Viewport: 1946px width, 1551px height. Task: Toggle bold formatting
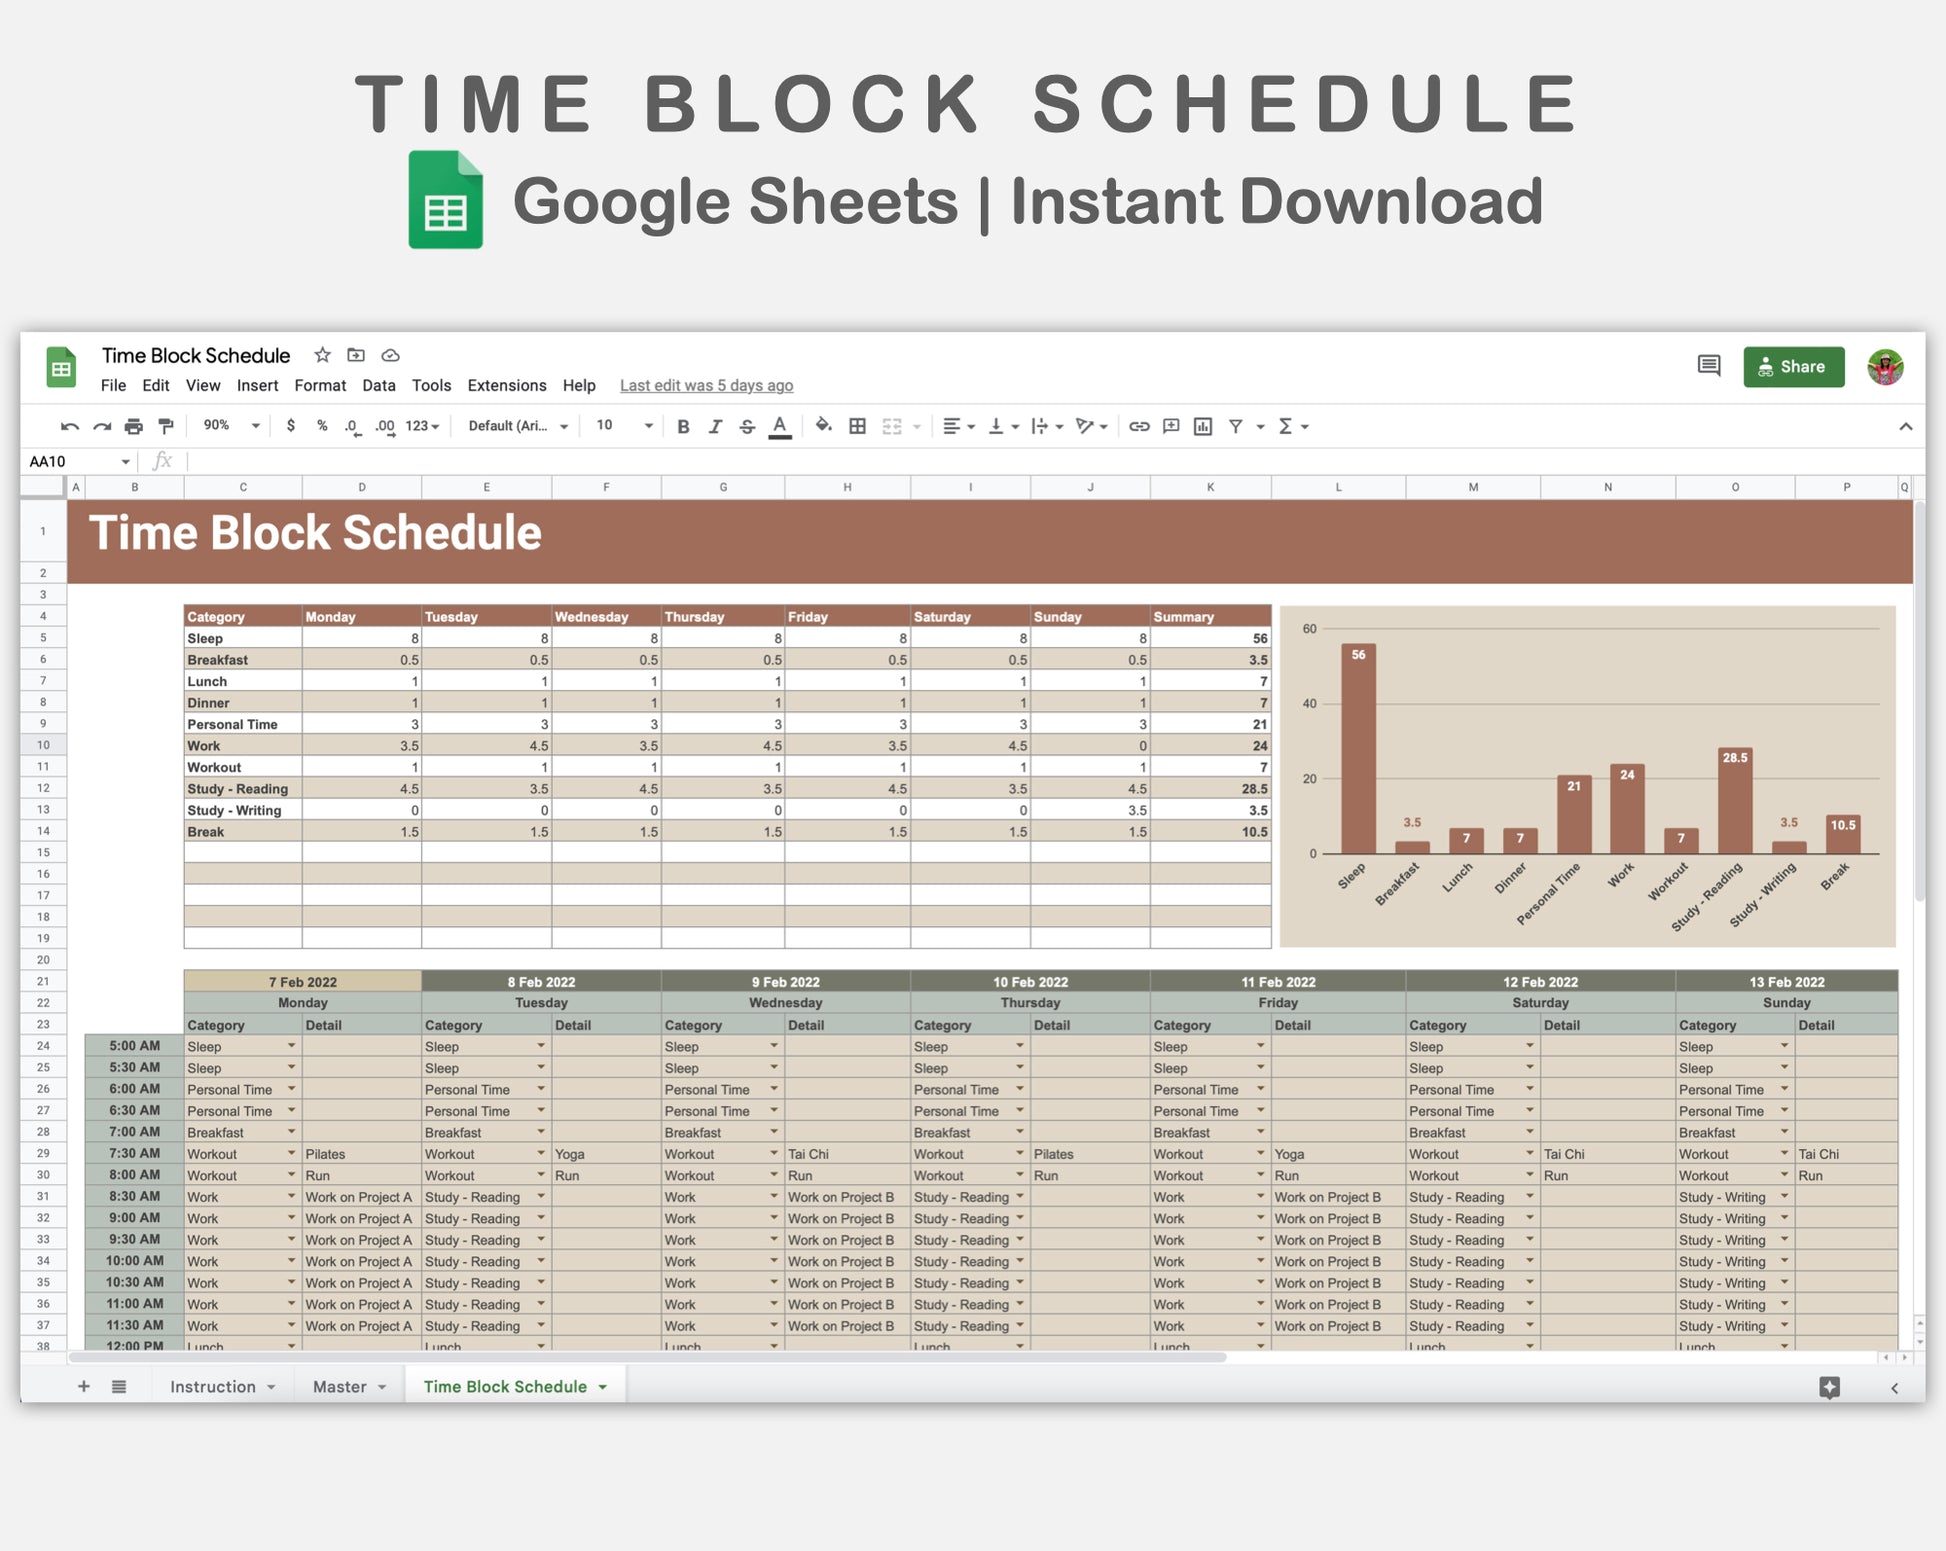point(683,426)
